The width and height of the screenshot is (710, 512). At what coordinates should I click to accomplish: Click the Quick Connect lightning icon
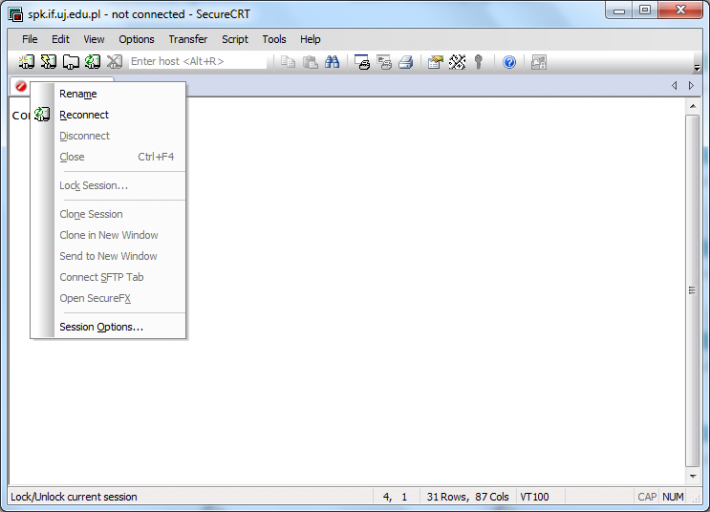pos(48,62)
